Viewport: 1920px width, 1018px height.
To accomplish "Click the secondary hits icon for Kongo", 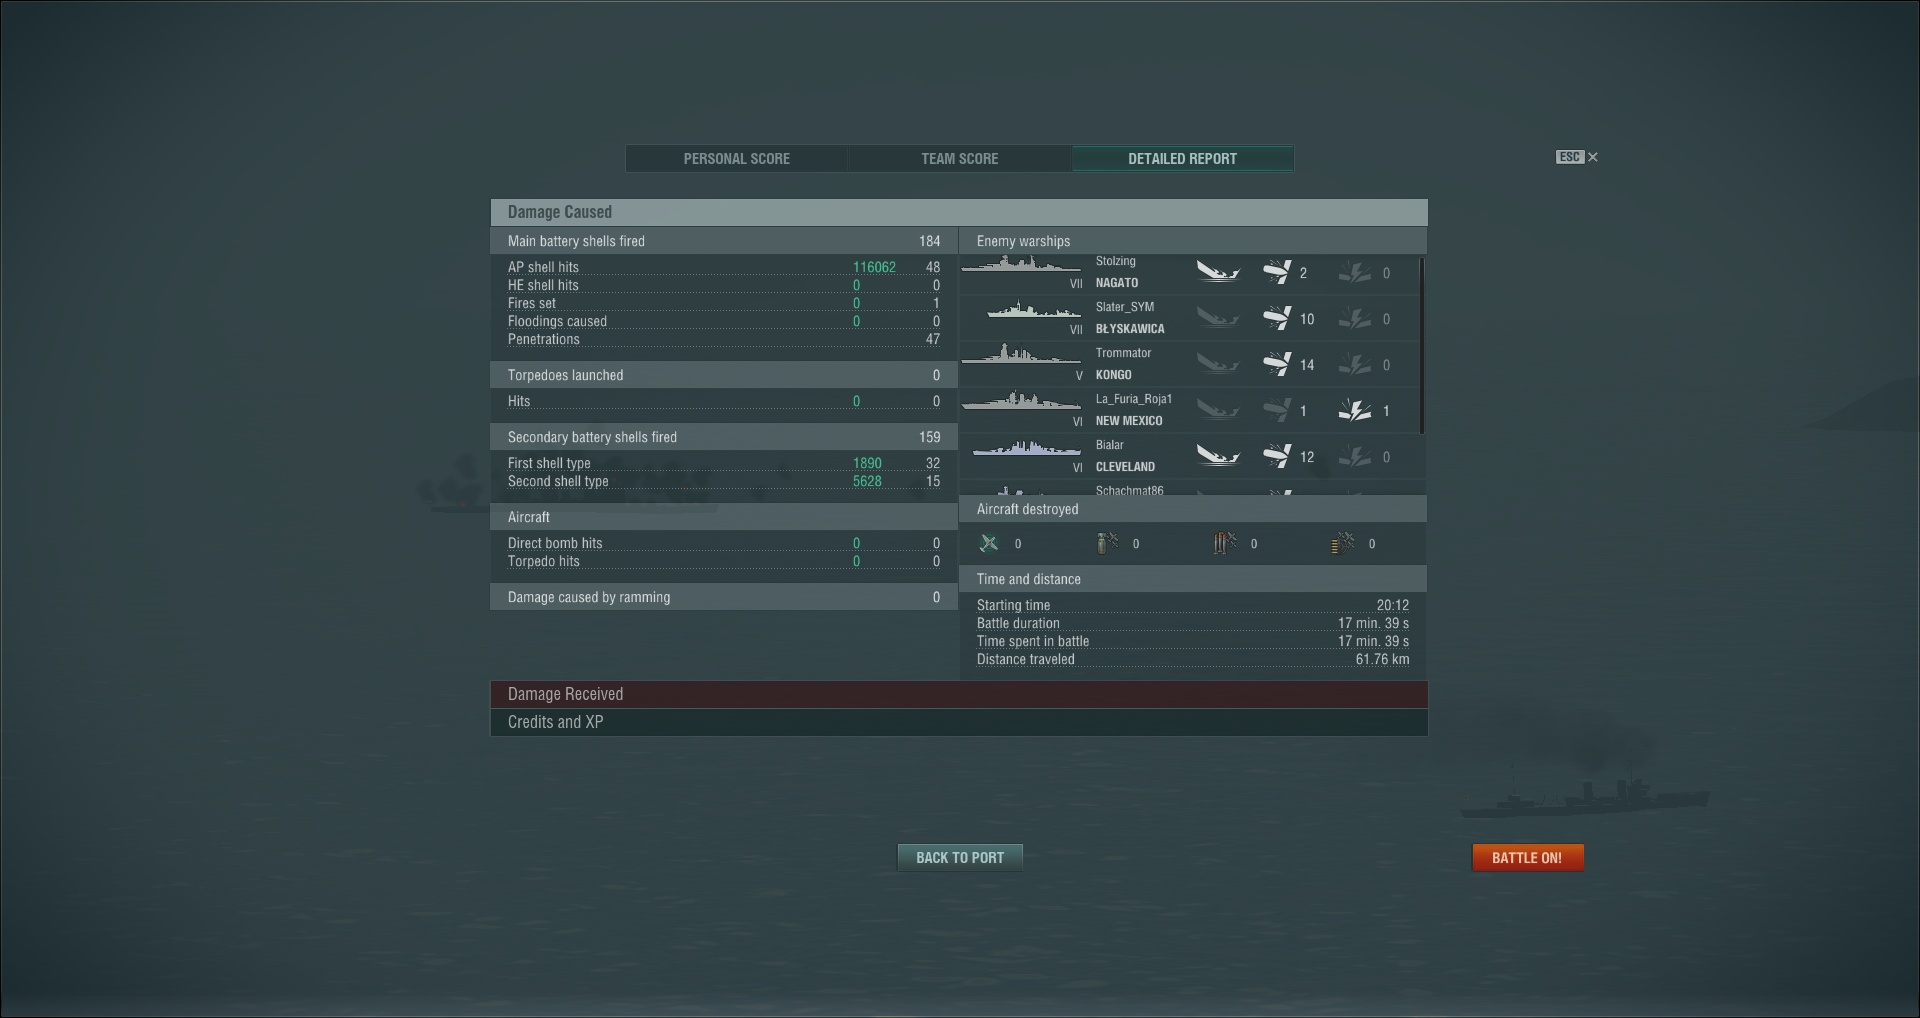I will (1355, 364).
